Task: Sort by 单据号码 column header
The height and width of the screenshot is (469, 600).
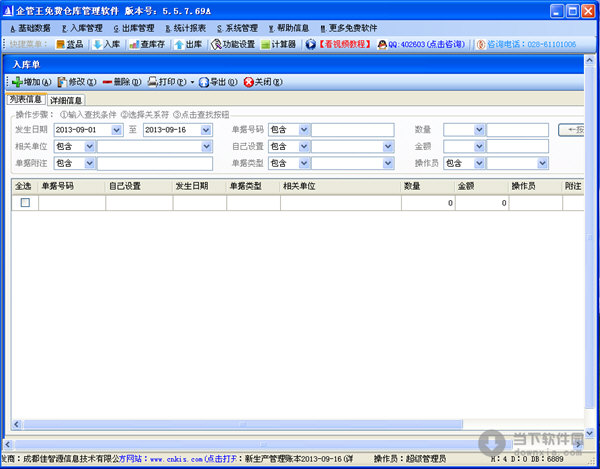Action: coord(72,186)
